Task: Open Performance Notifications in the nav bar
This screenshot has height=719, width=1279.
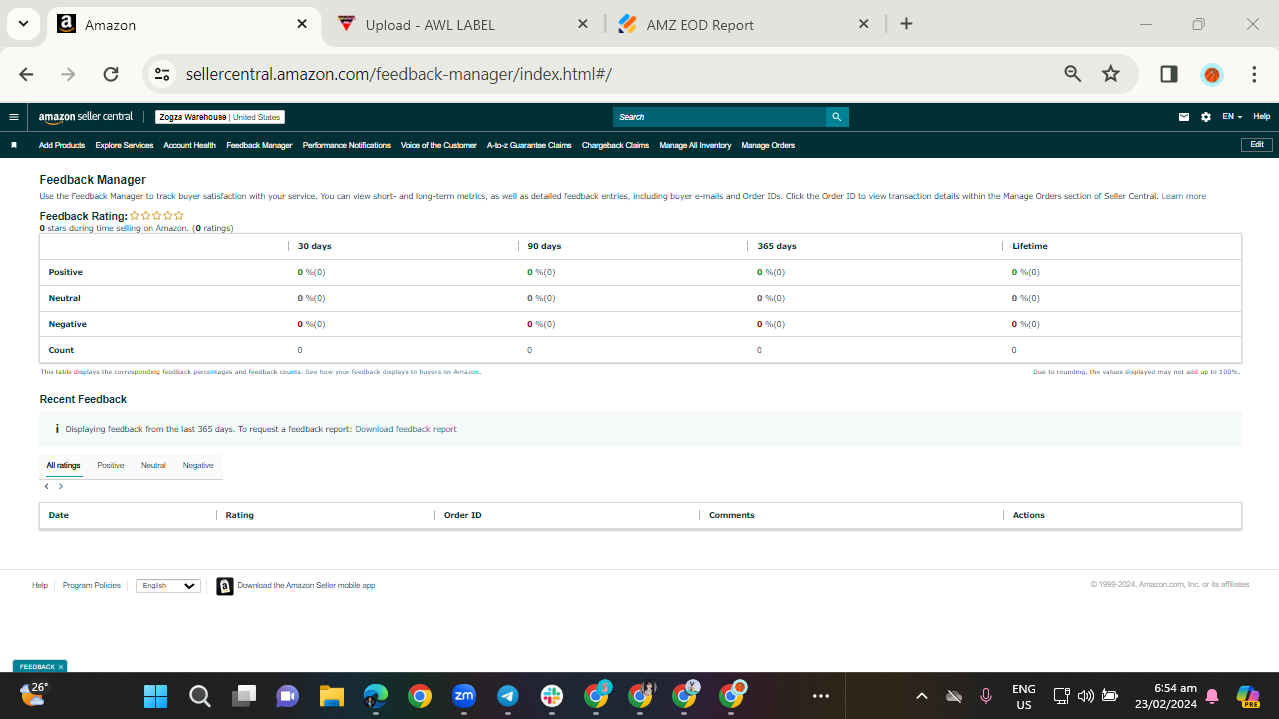Action: pyautogui.click(x=347, y=145)
